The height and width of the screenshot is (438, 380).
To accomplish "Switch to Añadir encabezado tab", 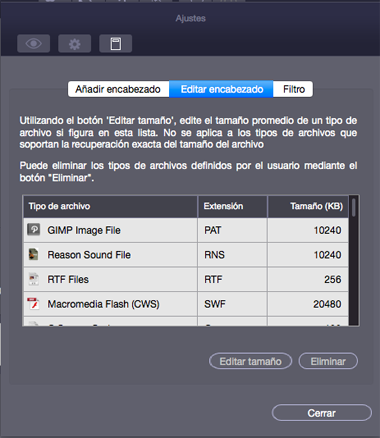I will click(x=118, y=89).
